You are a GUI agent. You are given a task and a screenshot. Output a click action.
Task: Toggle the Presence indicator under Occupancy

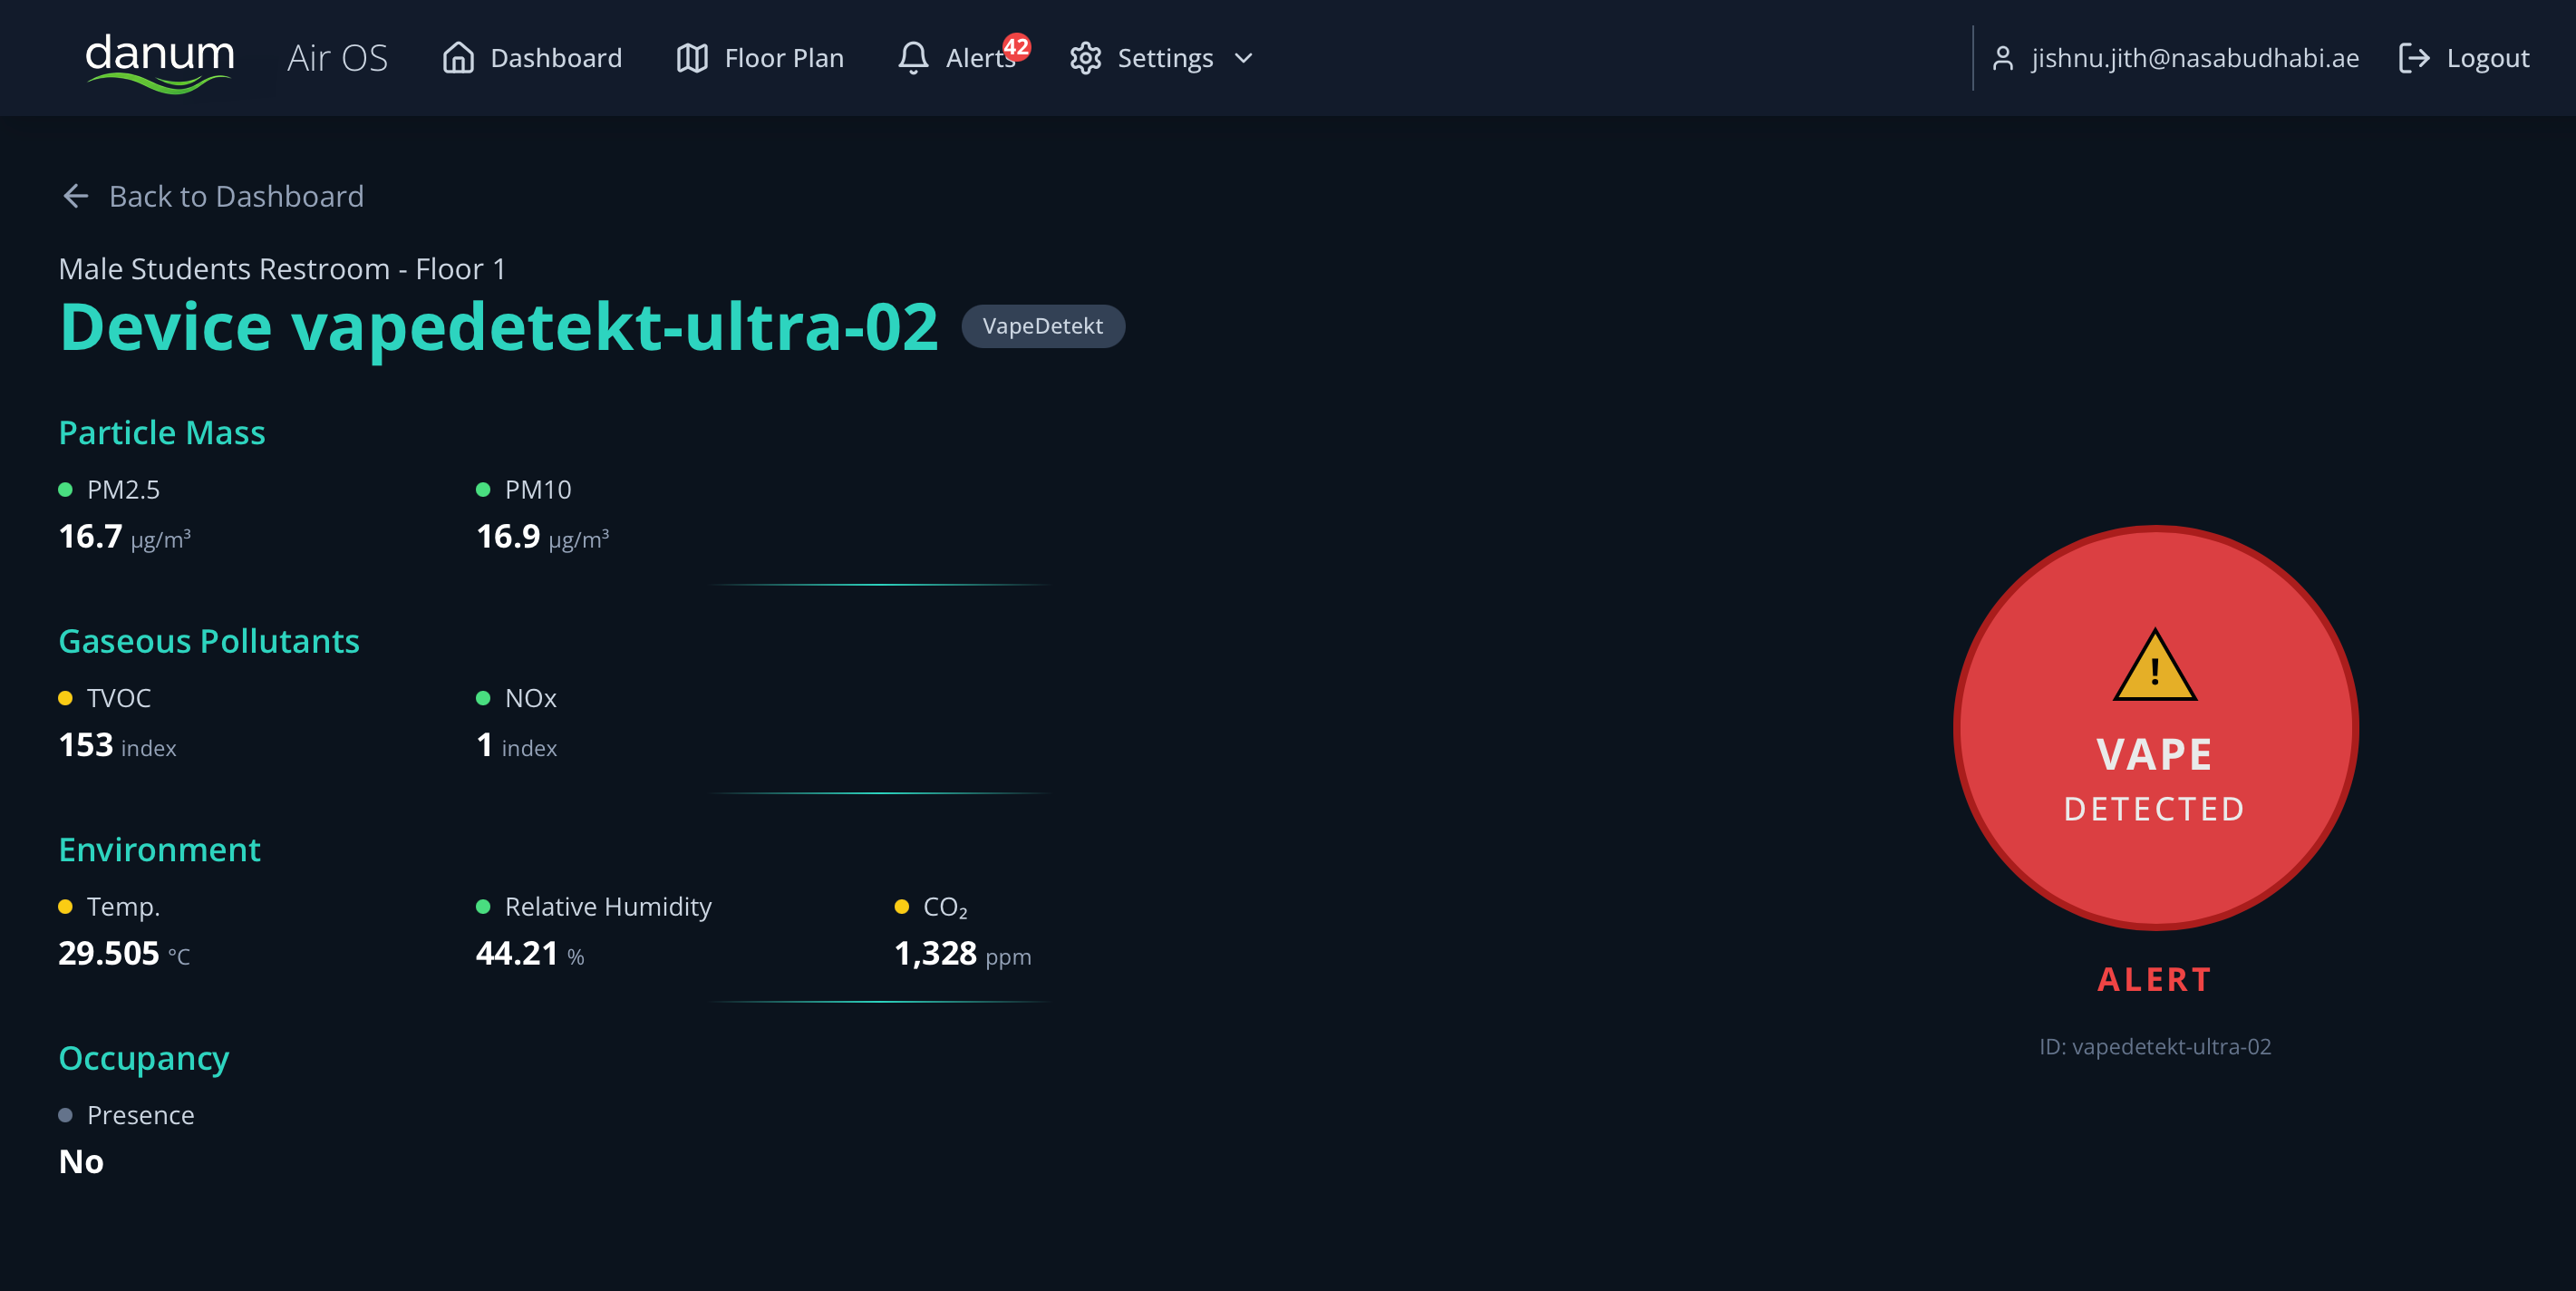(x=66, y=1114)
